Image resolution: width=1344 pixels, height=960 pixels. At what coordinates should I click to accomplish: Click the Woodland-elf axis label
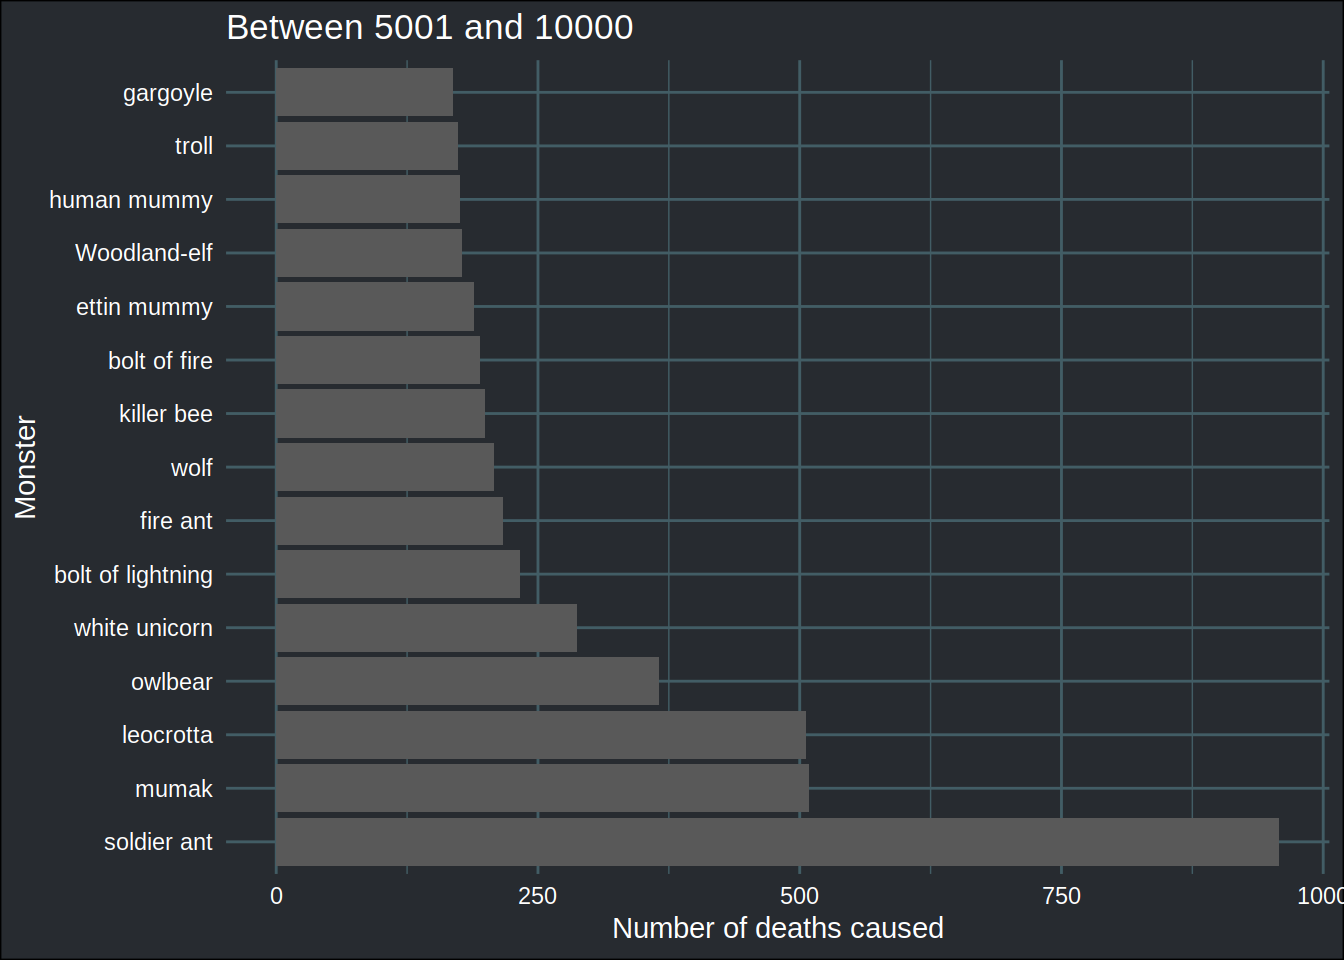144,253
